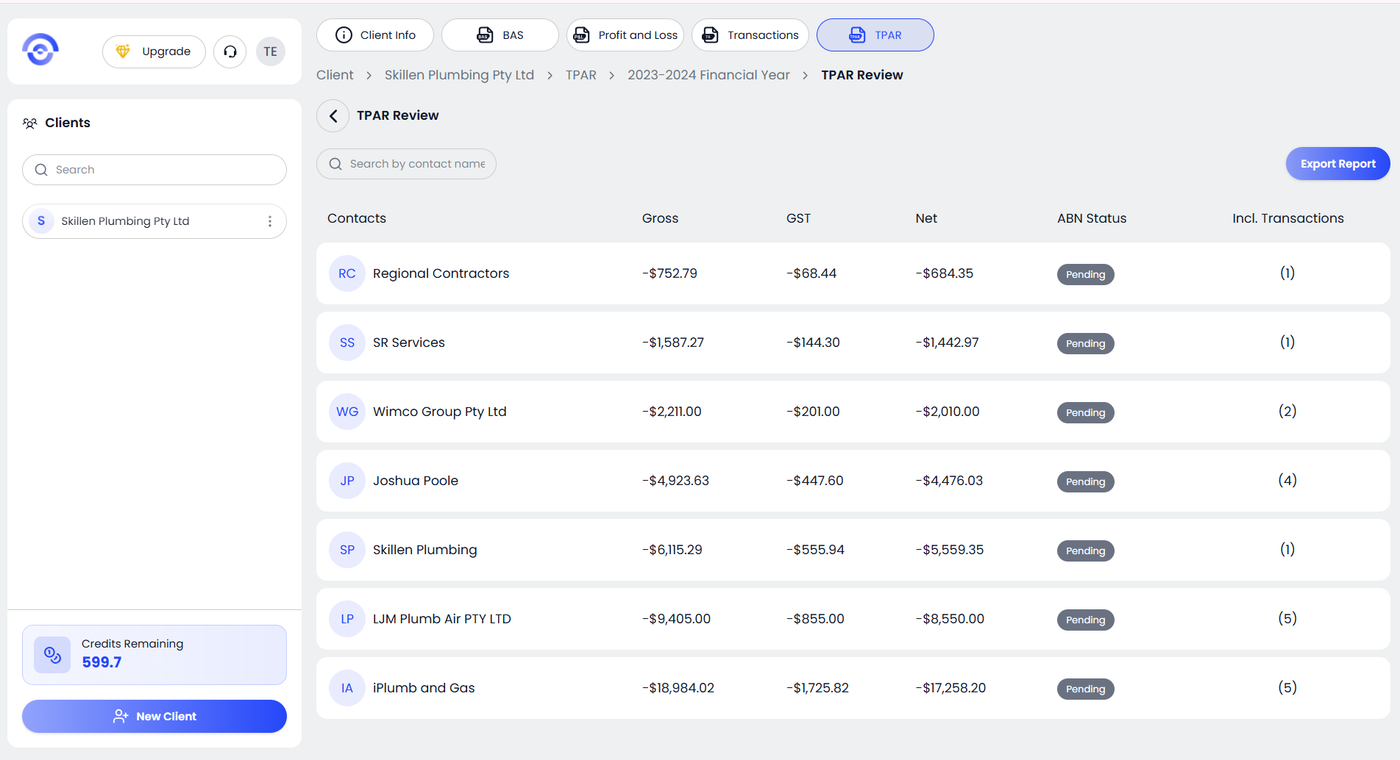The height and width of the screenshot is (760, 1400).
Task: Open the TE user avatar menu
Action: (x=270, y=52)
